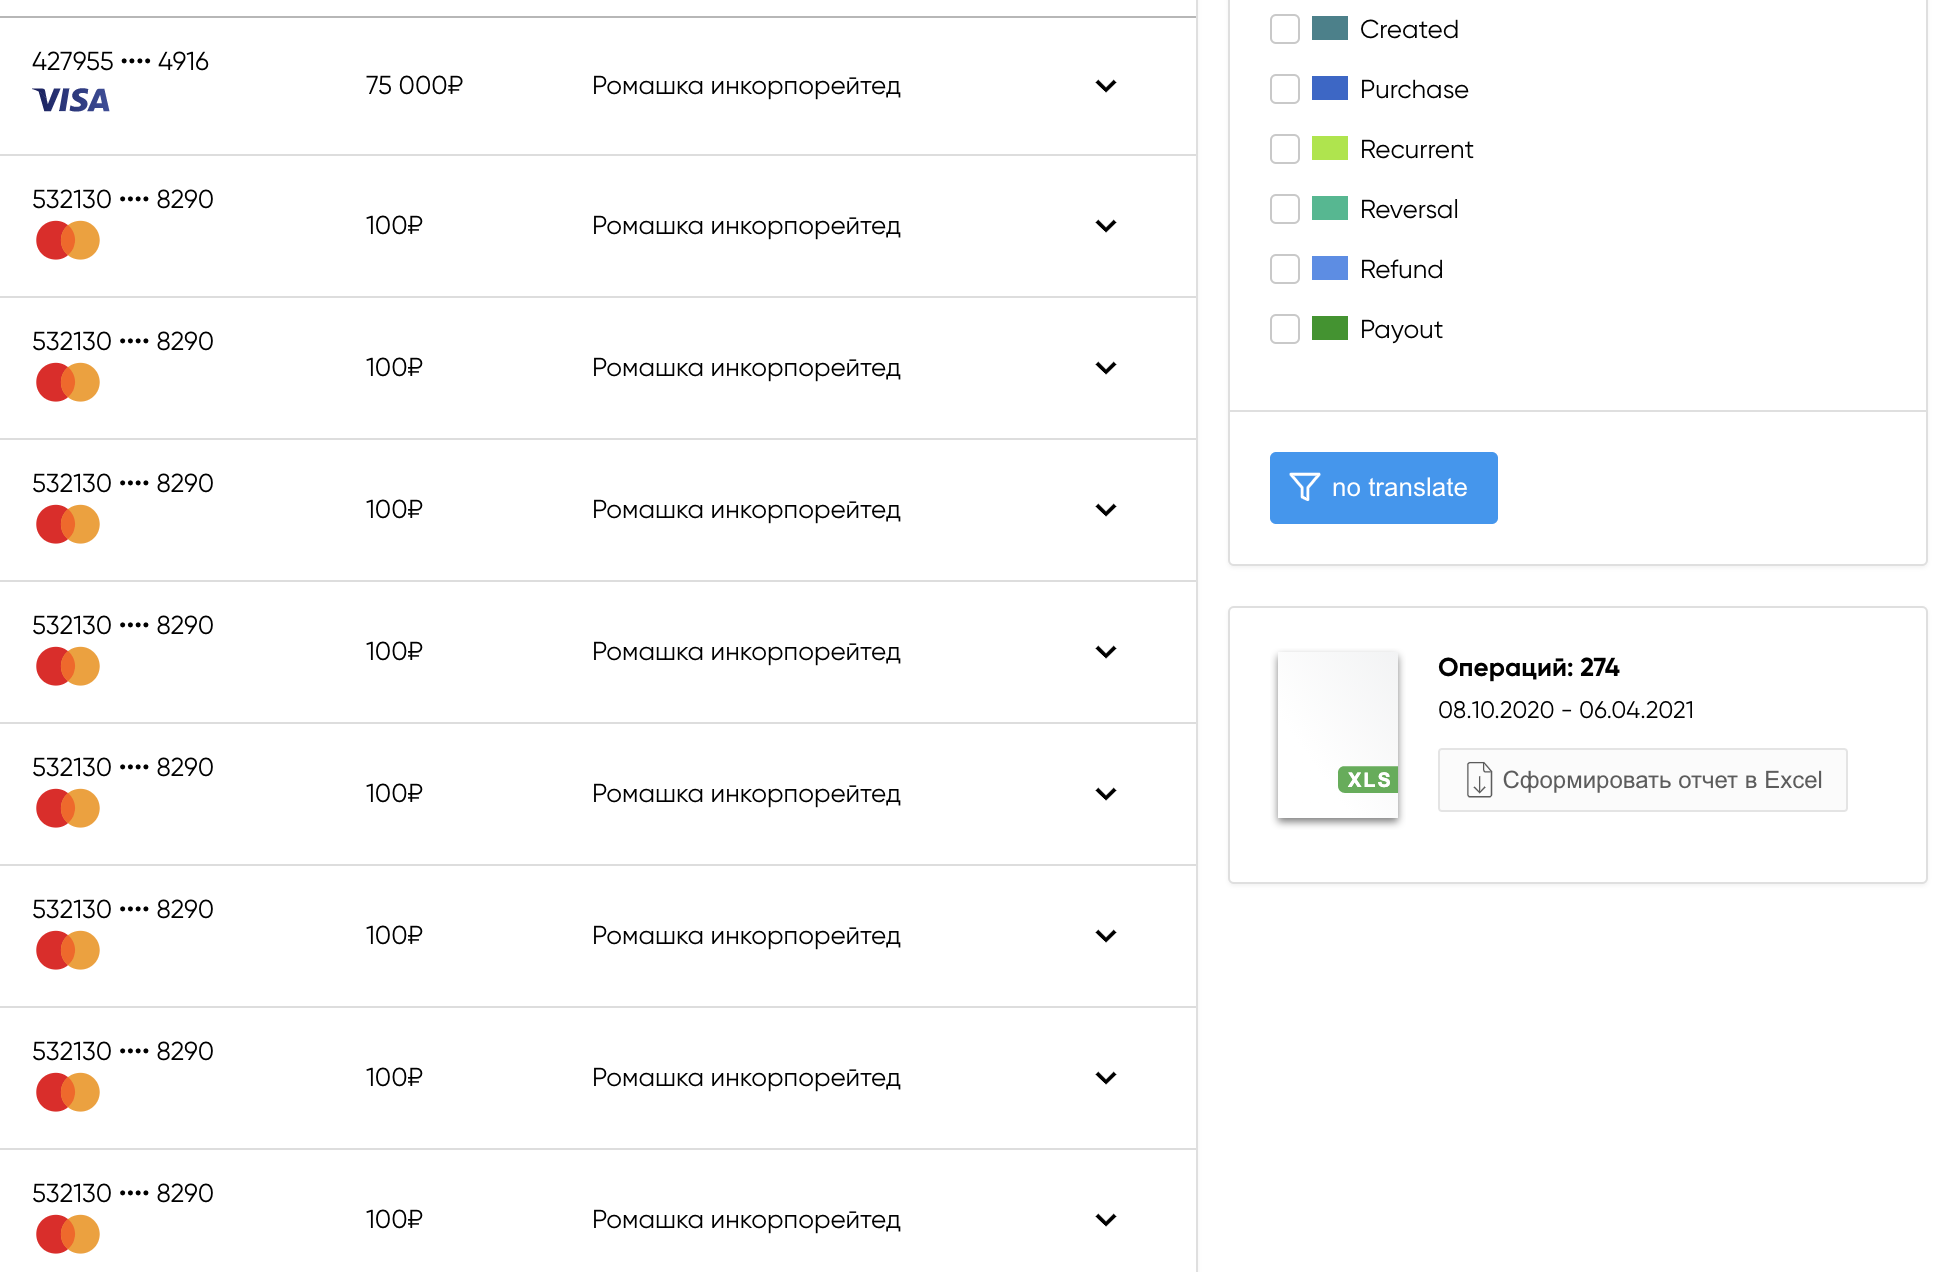Click the 75 000₽ amount
Viewport: 1948px width, 1272px height.
click(414, 86)
